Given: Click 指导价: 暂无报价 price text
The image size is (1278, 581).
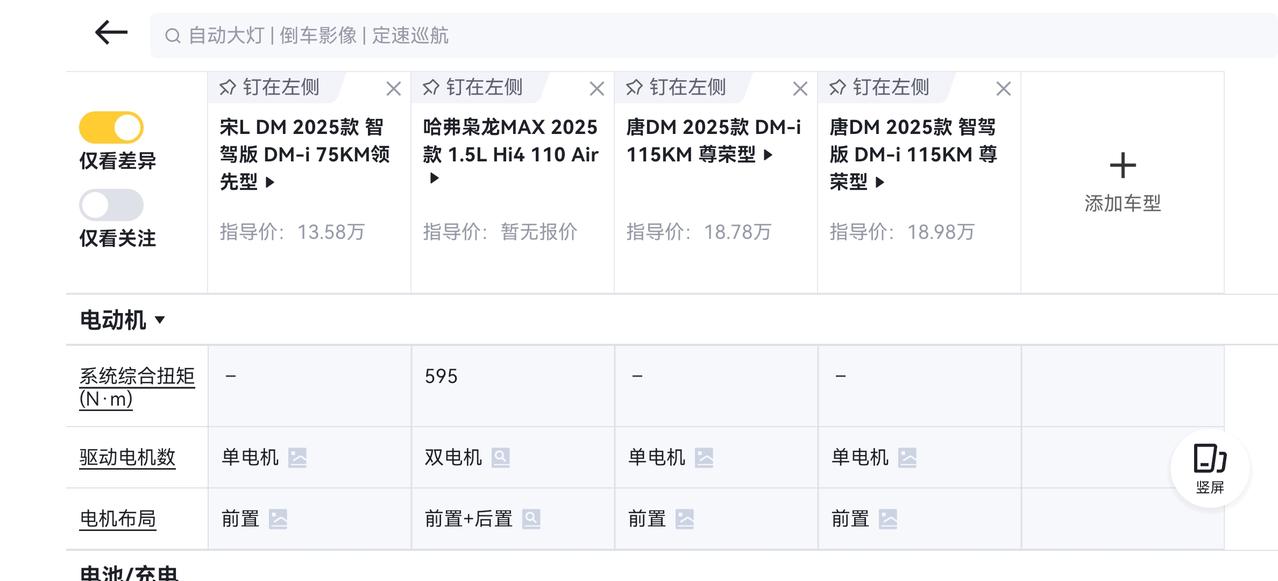Looking at the screenshot, I should tap(500, 232).
